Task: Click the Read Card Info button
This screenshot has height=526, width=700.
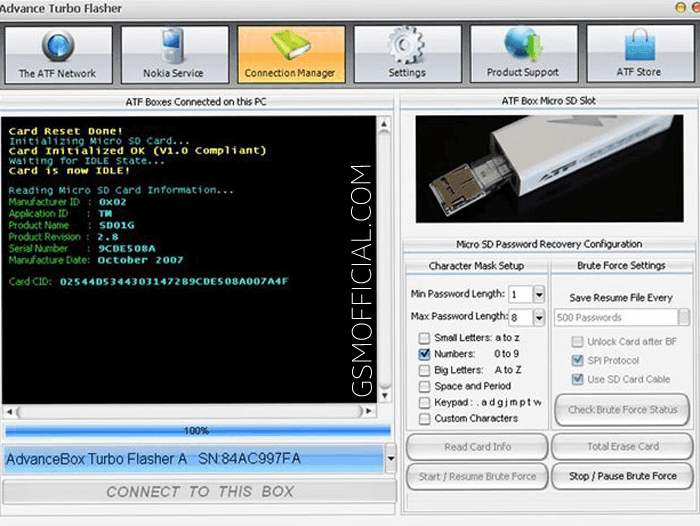Action: pos(476,446)
